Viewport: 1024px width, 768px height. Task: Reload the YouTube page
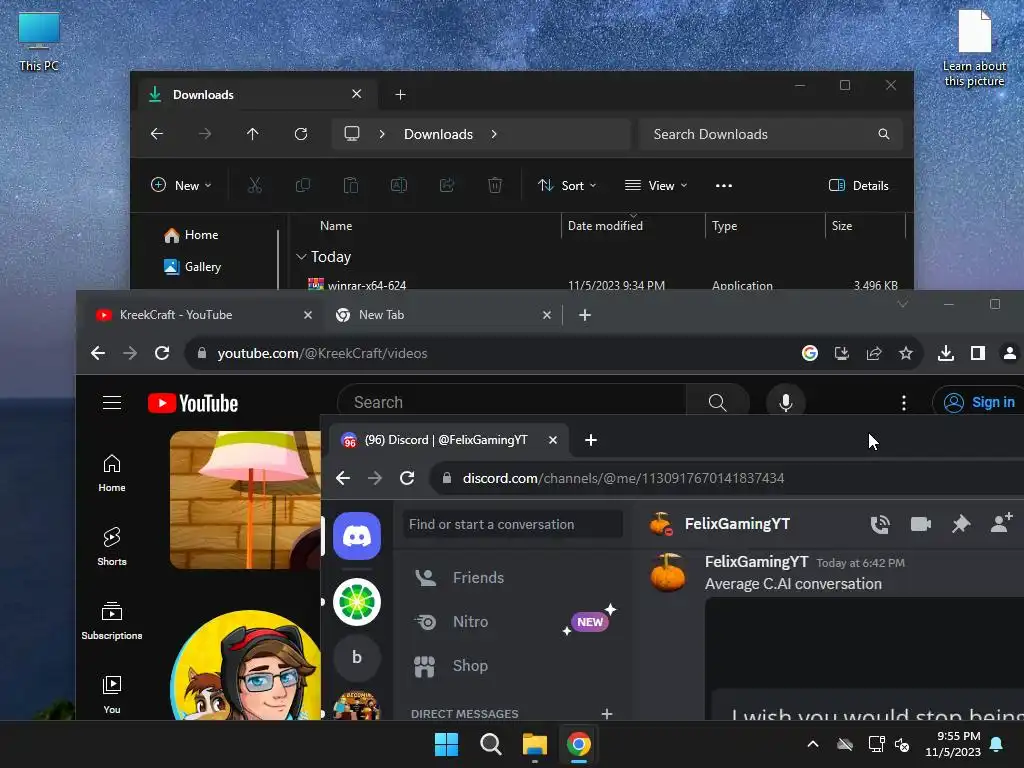coord(162,353)
